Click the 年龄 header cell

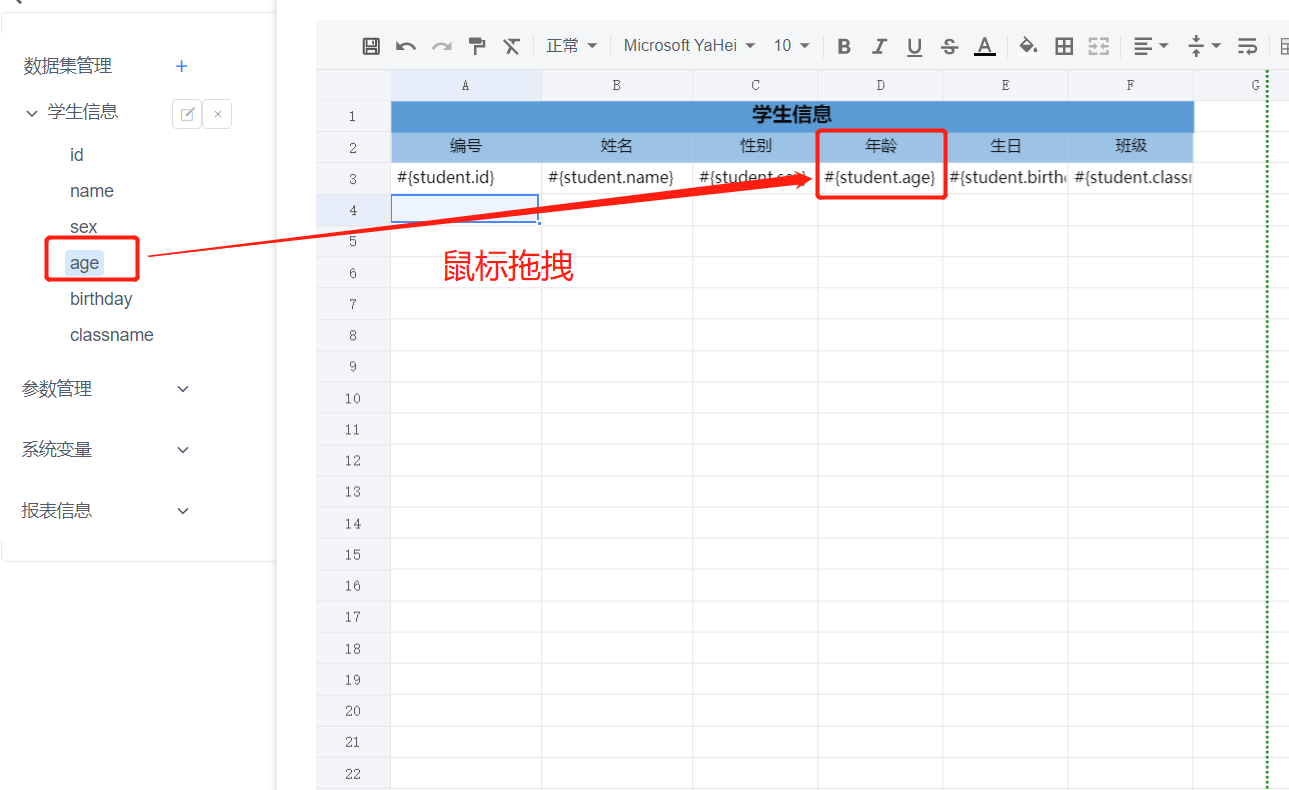(880, 147)
